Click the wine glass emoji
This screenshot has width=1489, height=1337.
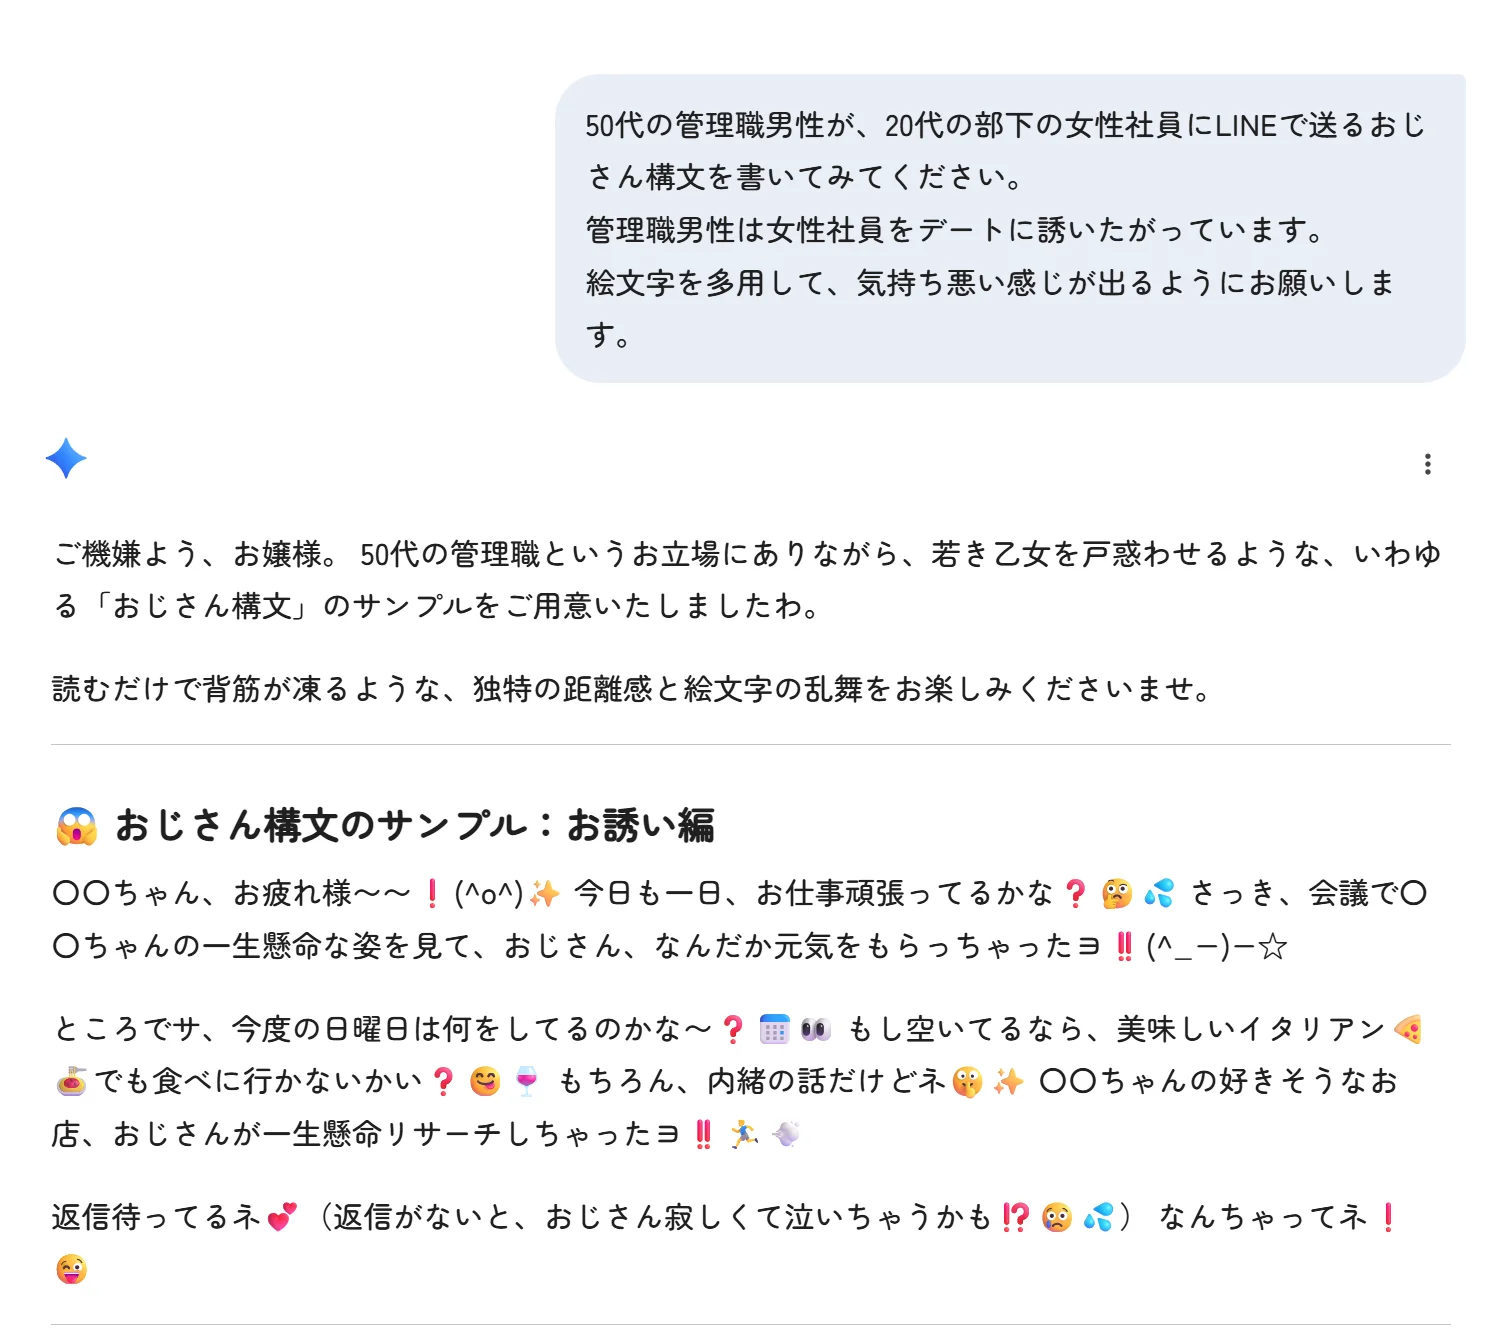[526, 1081]
